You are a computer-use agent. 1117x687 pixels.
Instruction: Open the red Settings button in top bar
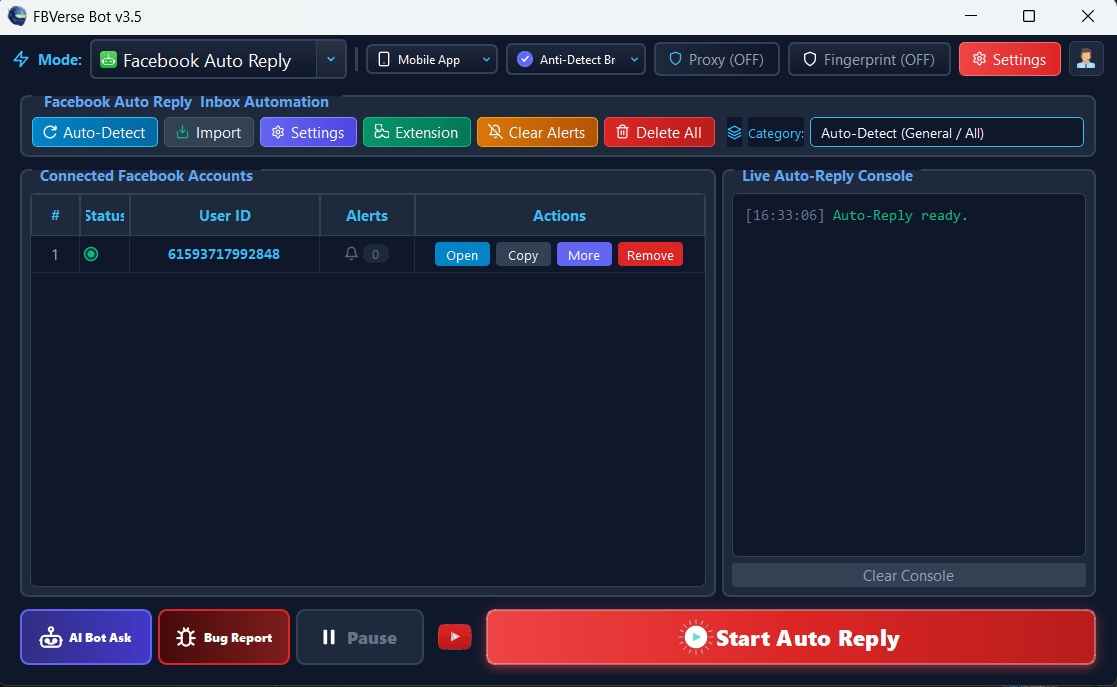pyautogui.click(x=1009, y=59)
